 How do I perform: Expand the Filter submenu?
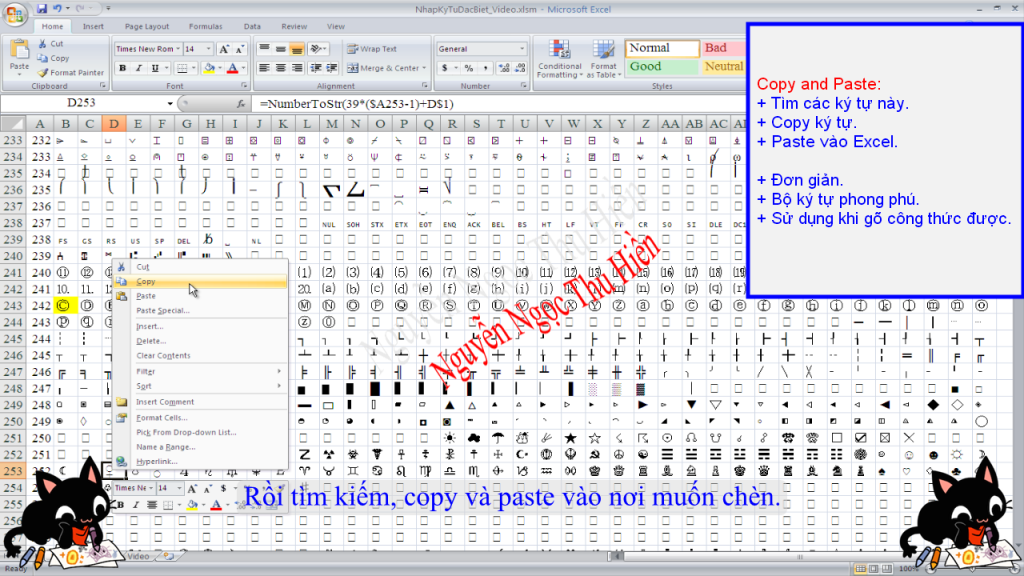click(200, 372)
